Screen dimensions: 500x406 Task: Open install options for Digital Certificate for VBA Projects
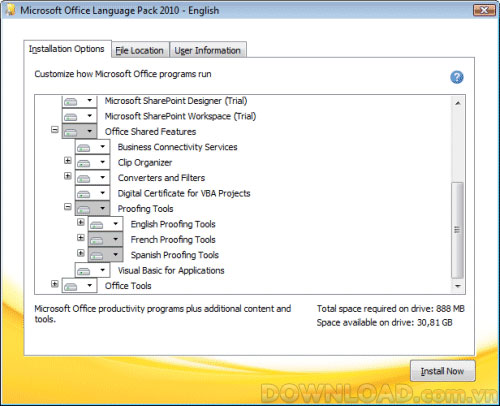click(x=92, y=193)
